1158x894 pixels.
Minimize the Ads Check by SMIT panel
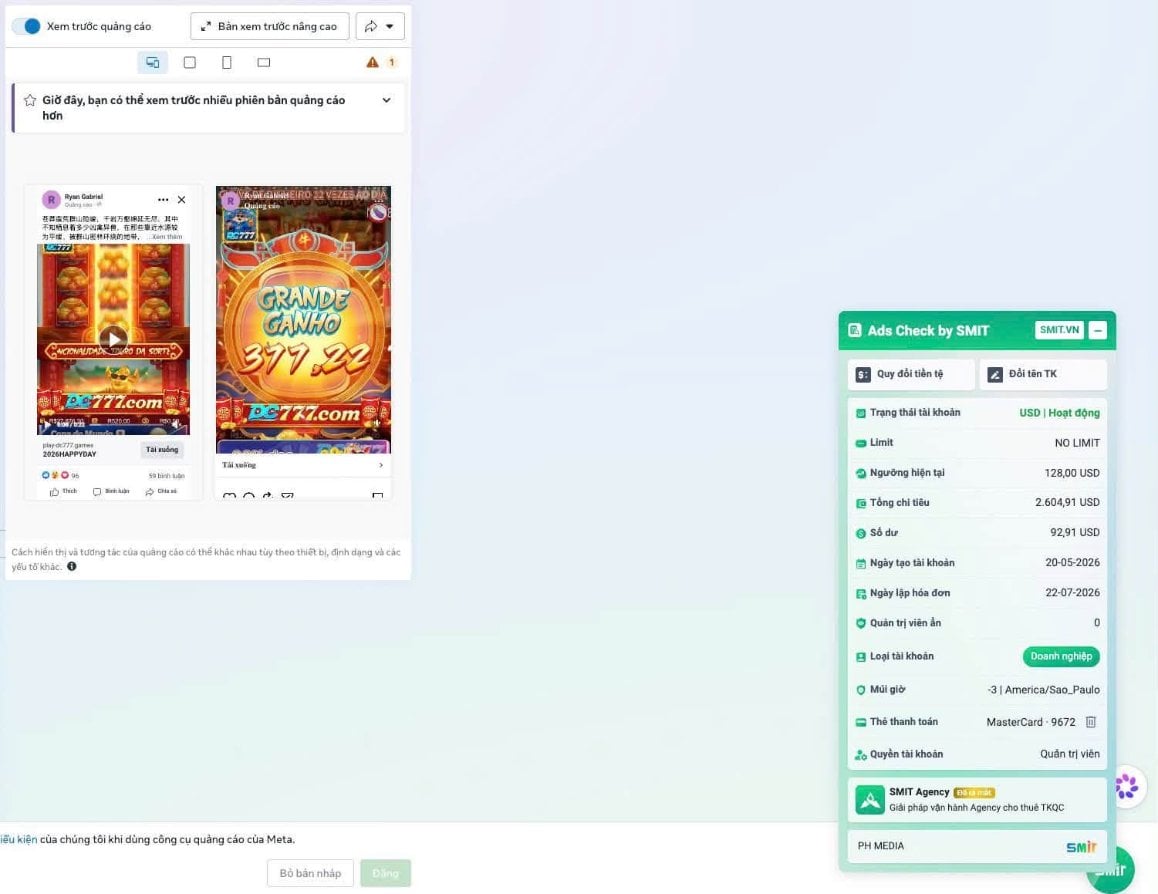(1098, 331)
